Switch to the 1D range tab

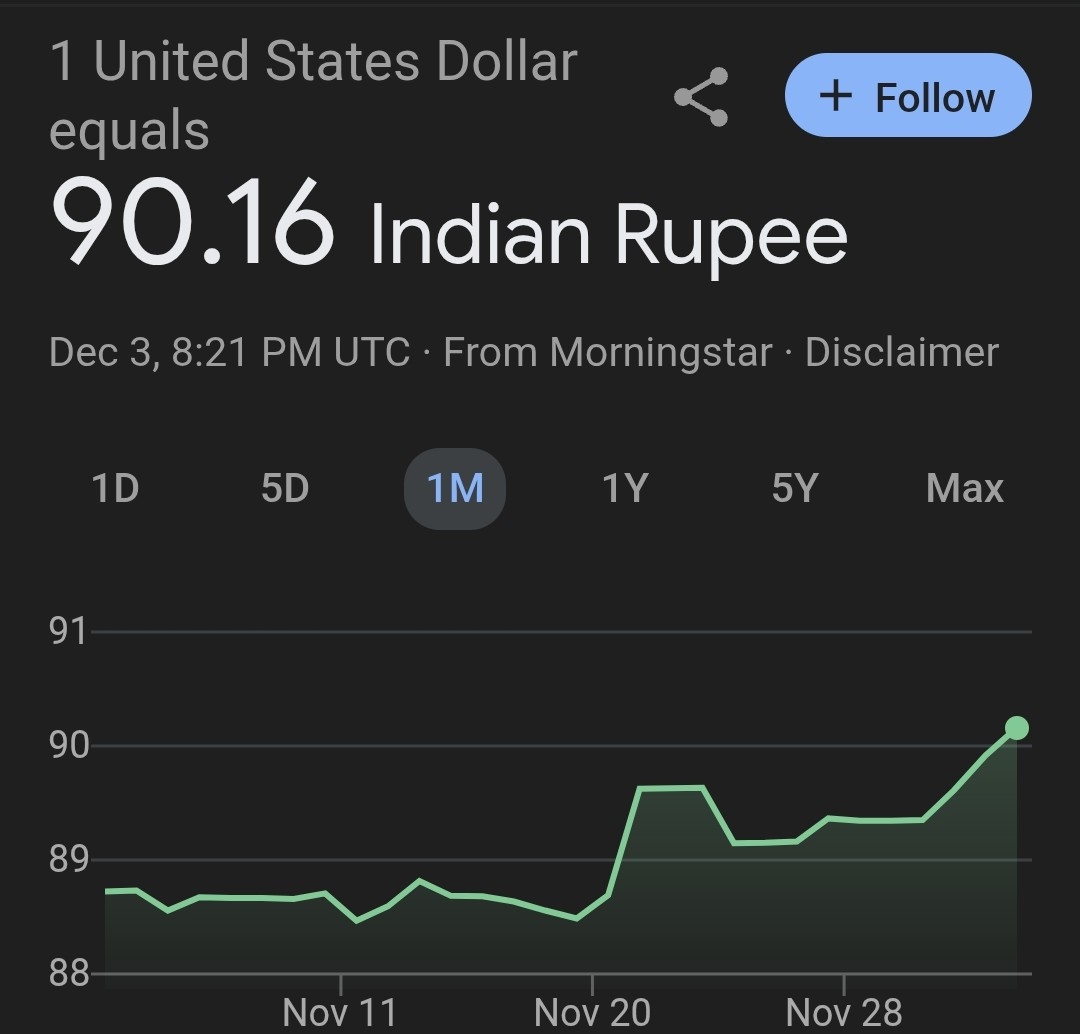coord(115,489)
